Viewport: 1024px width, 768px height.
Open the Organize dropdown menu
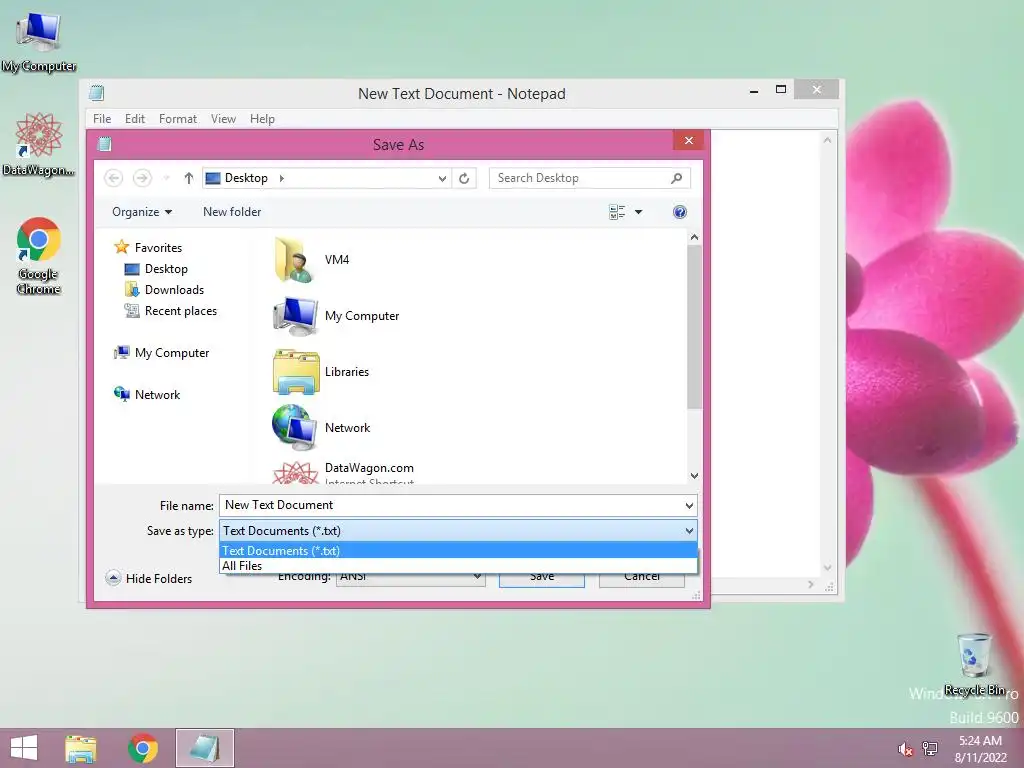point(142,212)
